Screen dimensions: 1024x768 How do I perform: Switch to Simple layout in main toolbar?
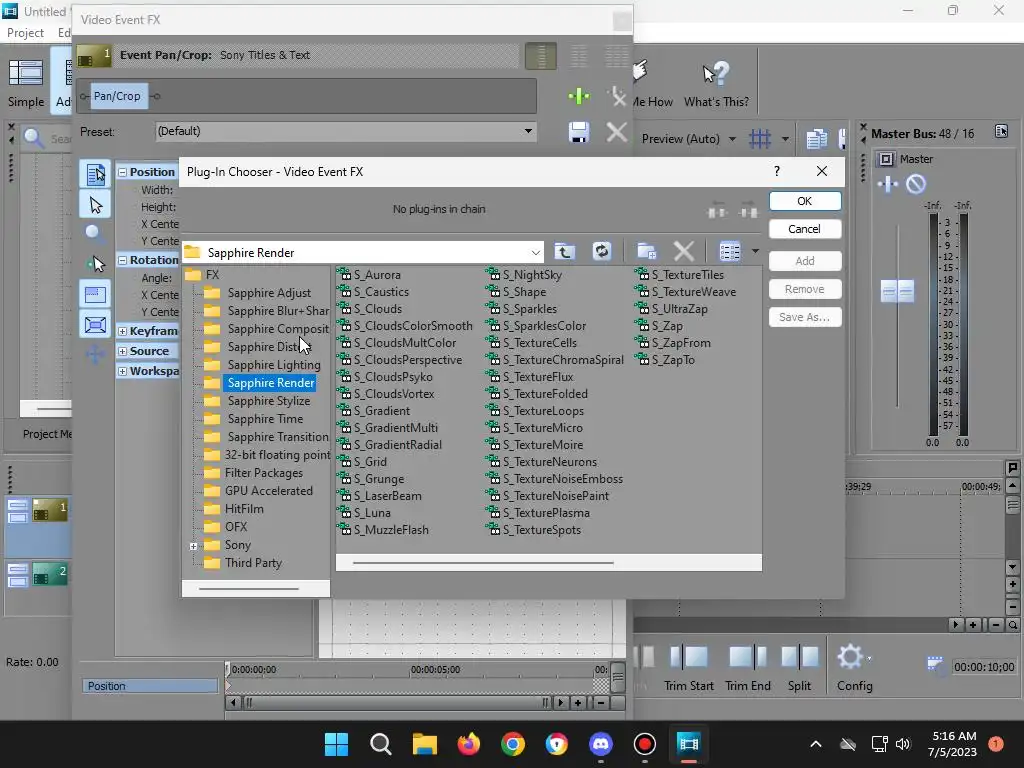(x=25, y=83)
